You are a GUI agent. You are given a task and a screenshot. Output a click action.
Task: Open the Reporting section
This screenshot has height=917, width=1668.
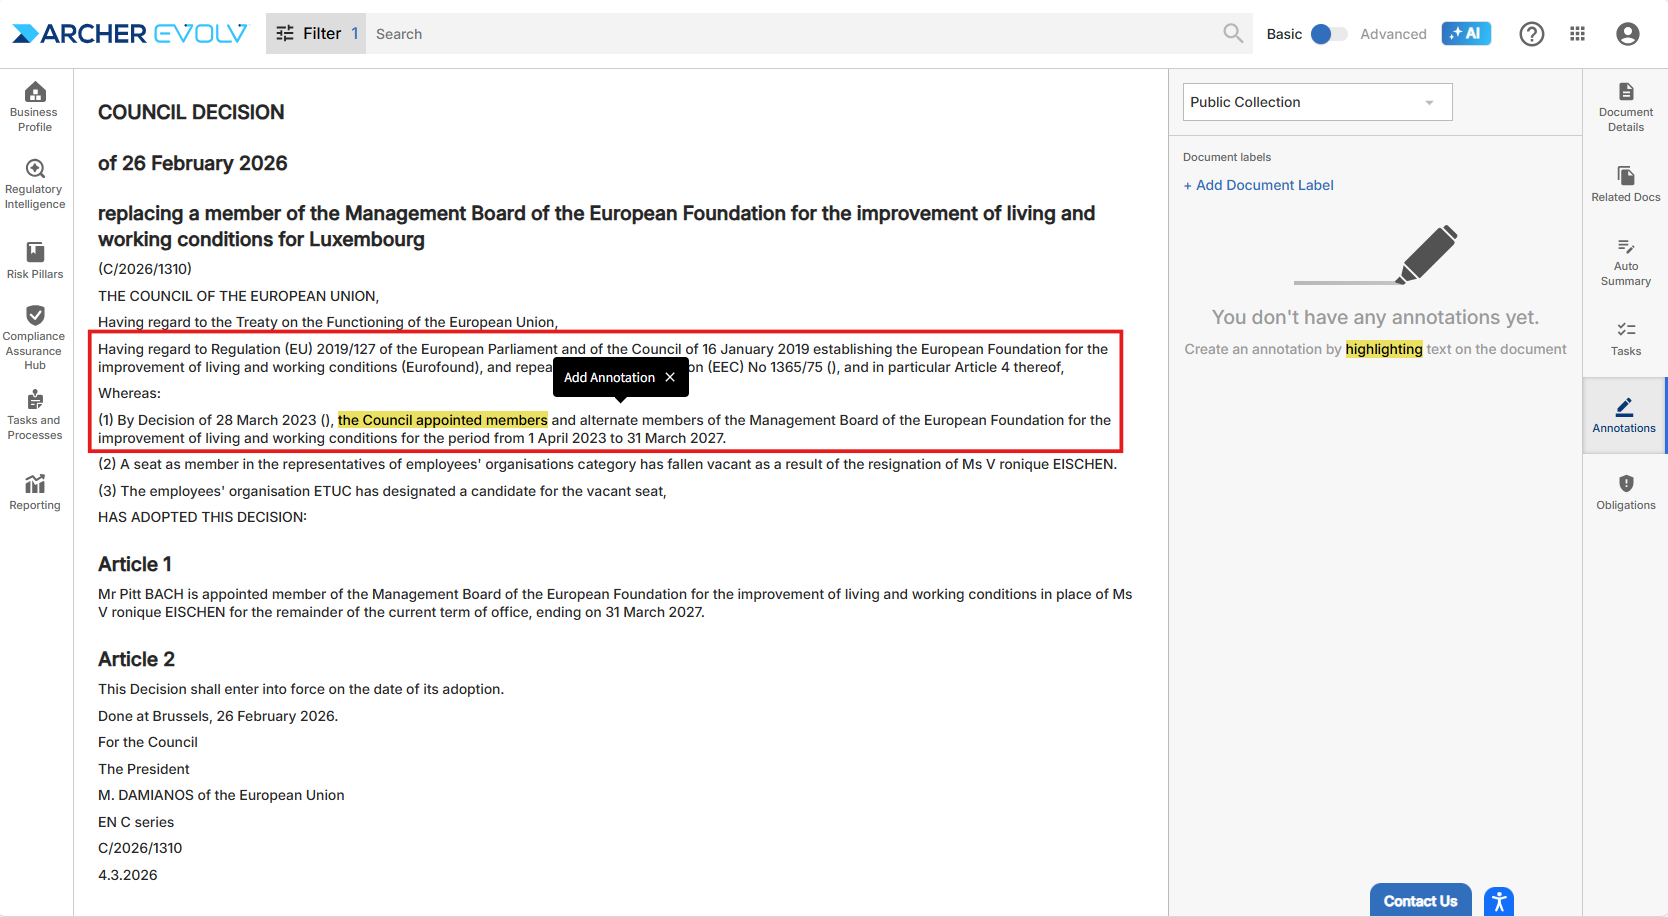(x=35, y=492)
